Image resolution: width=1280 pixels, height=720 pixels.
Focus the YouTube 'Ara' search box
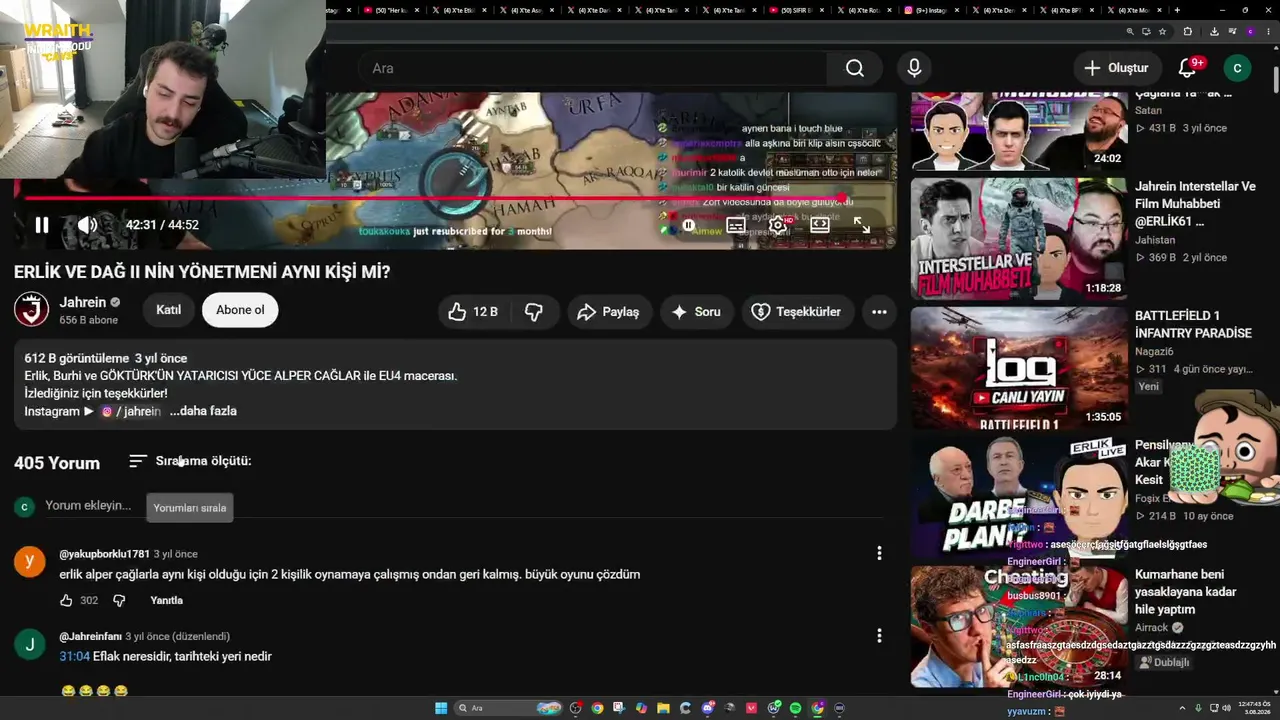[x=593, y=68]
